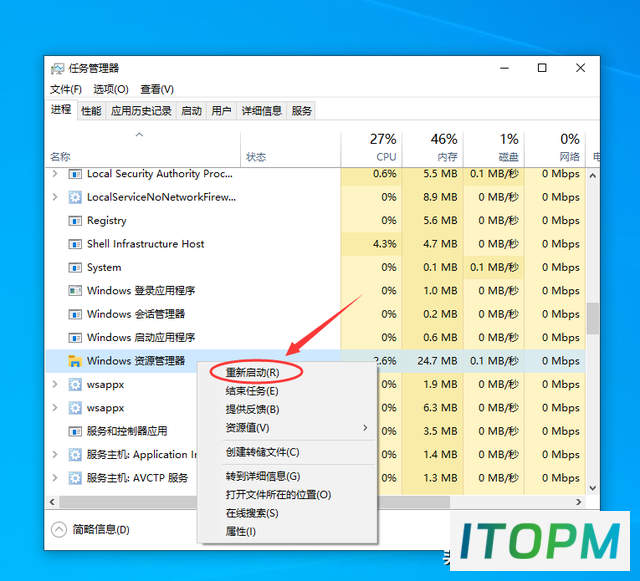Switch to the 服务 tab
Image resolution: width=640 pixels, height=581 pixels.
pos(302,111)
